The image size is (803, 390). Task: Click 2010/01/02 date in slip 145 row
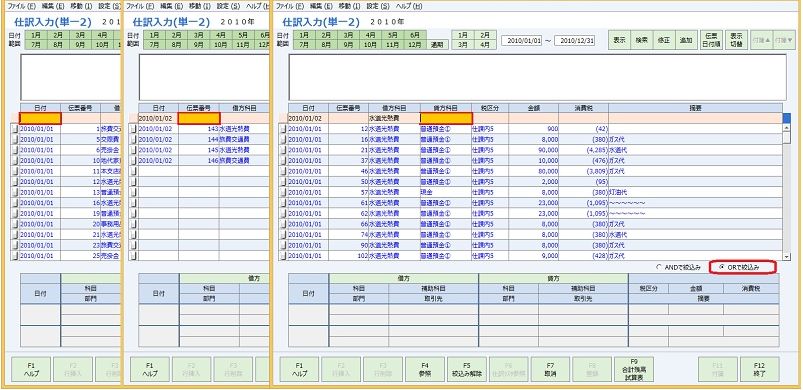coord(158,150)
